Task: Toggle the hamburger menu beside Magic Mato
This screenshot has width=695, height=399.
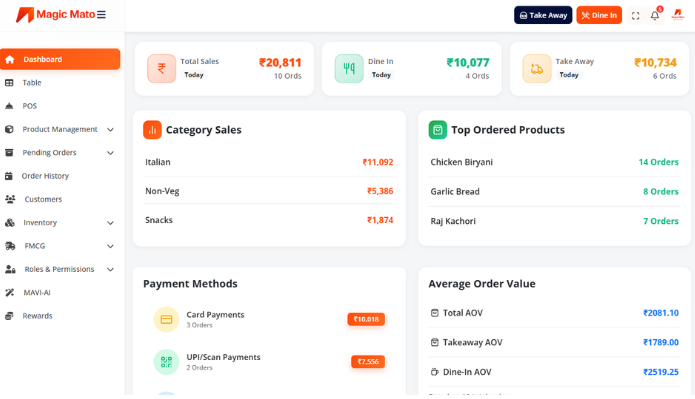Action: click(x=102, y=15)
